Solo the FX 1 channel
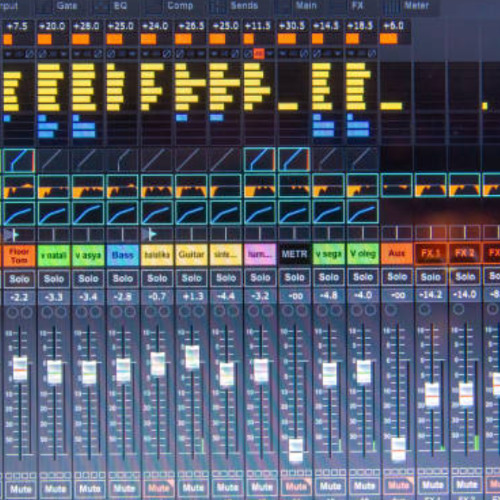 pos(431,277)
